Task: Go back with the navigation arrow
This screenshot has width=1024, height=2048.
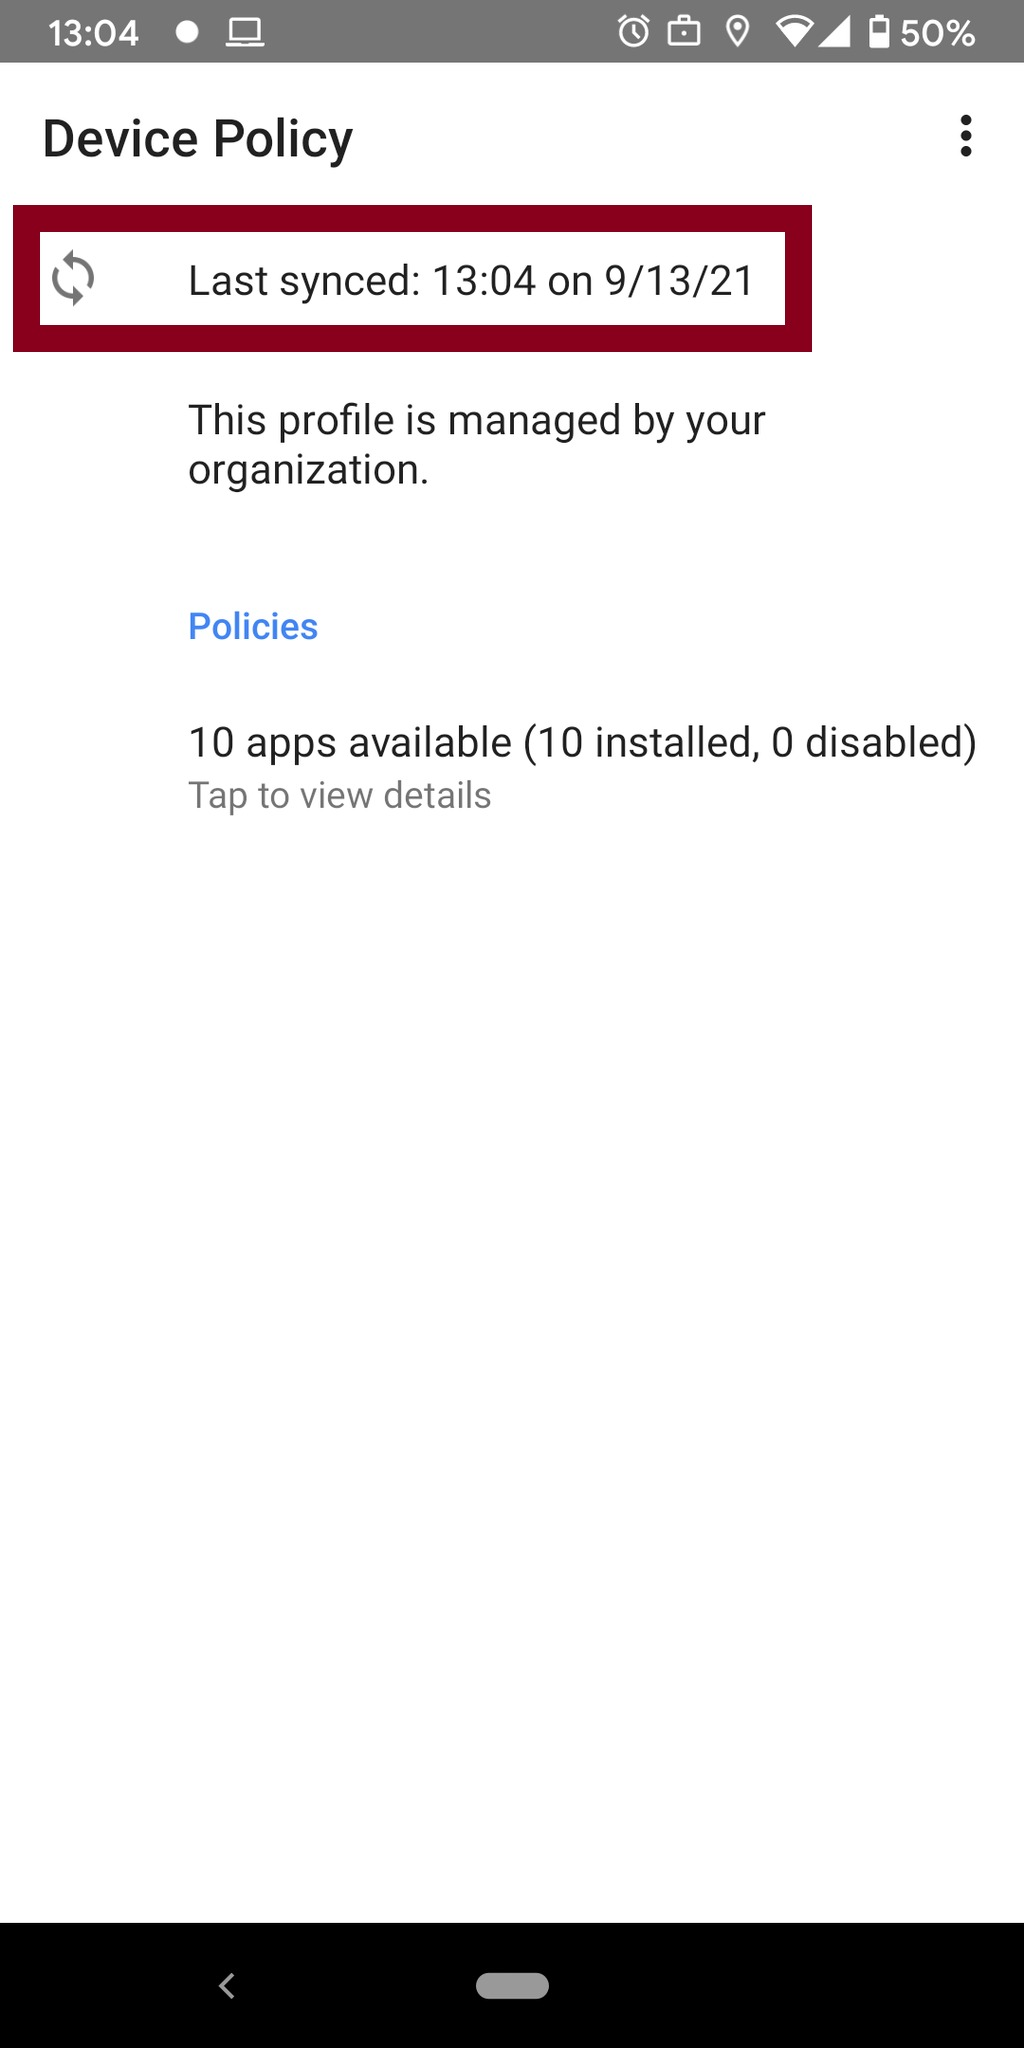Action: [x=227, y=1985]
